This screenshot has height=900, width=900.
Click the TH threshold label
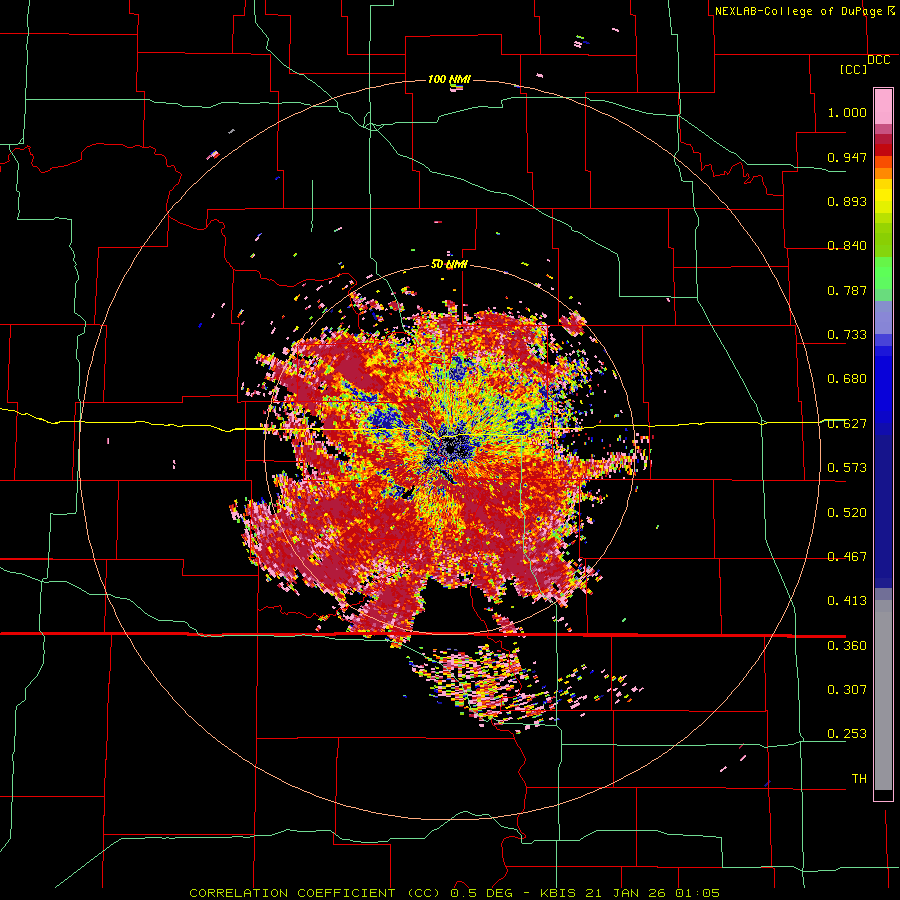pos(859,779)
